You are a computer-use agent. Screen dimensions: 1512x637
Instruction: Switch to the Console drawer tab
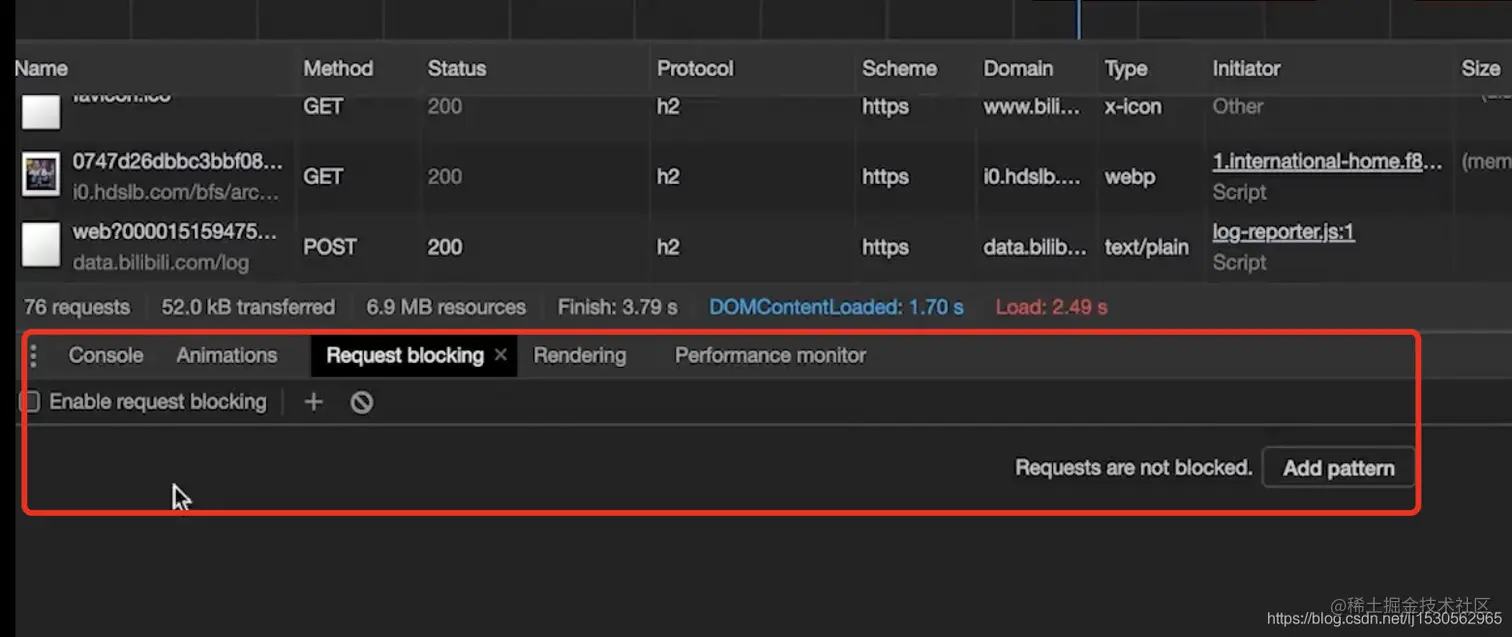[x=106, y=355]
